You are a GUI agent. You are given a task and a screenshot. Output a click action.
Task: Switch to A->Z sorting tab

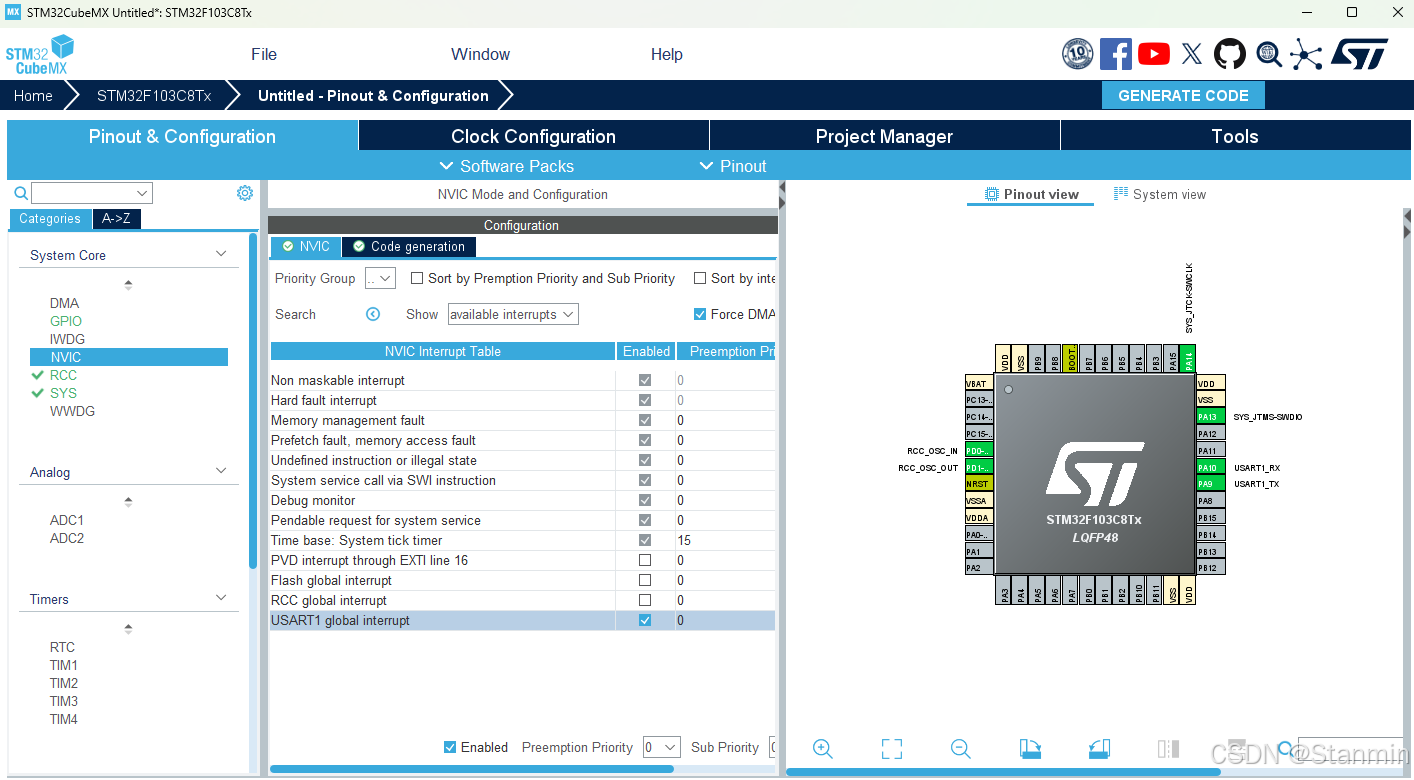point(117,218)
